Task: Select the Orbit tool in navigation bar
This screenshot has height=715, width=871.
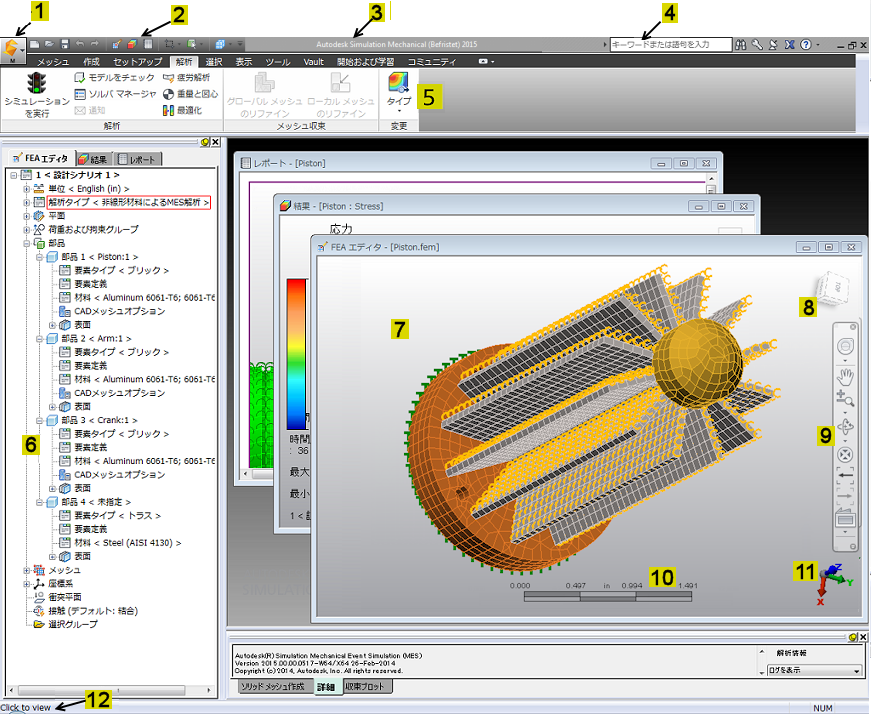Action: tap(845, 427)
